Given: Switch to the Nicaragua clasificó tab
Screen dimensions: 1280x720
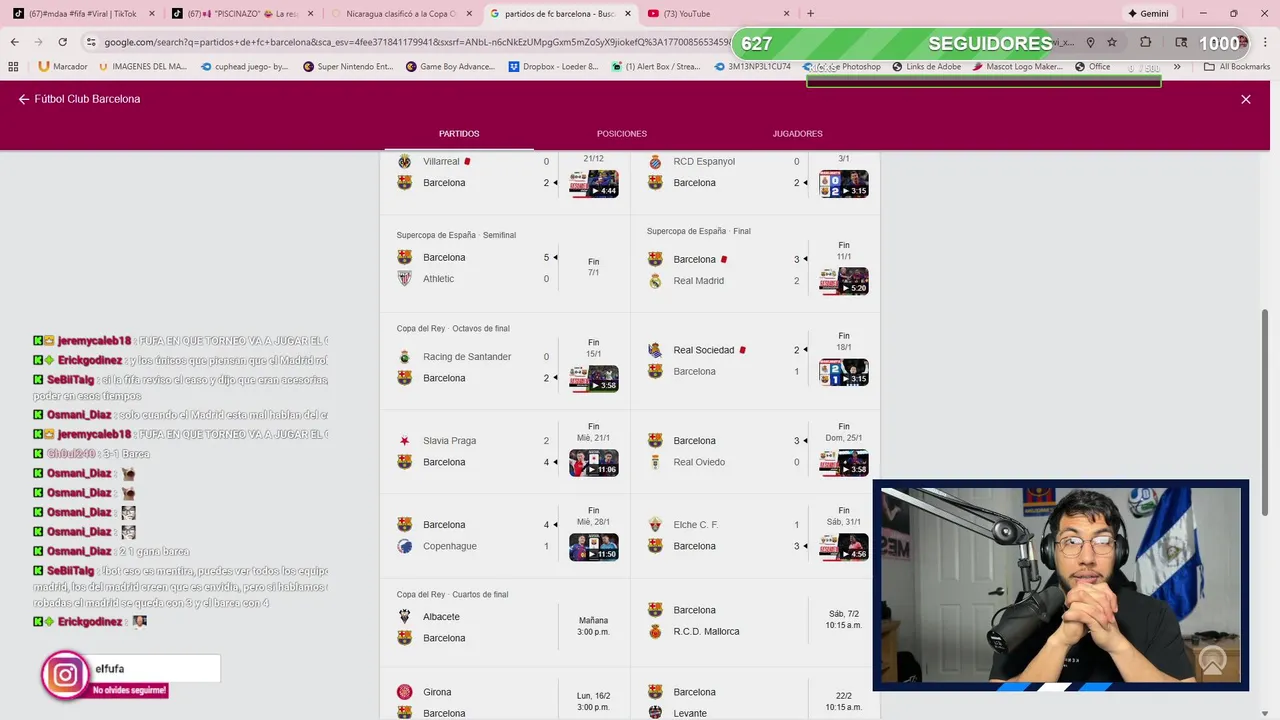Looking at the screenshot, I should [400, 13].
